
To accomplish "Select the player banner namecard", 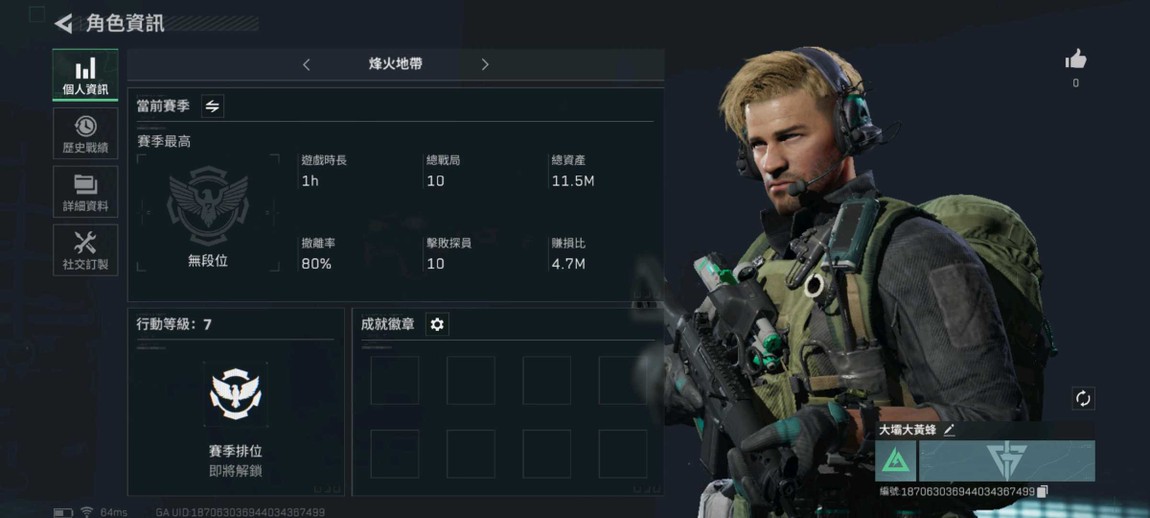I will [1006, 461].
